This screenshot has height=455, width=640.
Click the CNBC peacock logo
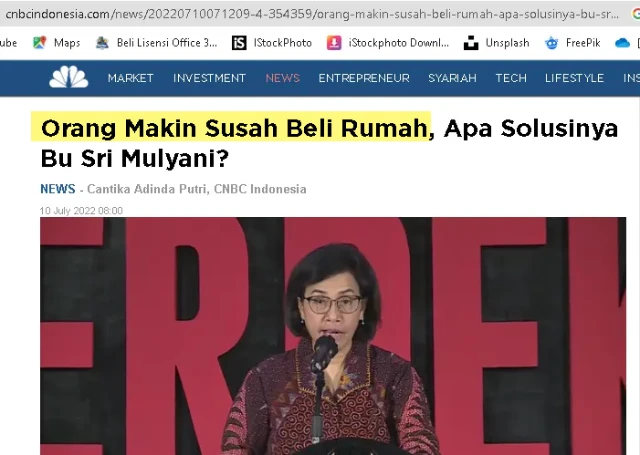[x=69, y=78]
